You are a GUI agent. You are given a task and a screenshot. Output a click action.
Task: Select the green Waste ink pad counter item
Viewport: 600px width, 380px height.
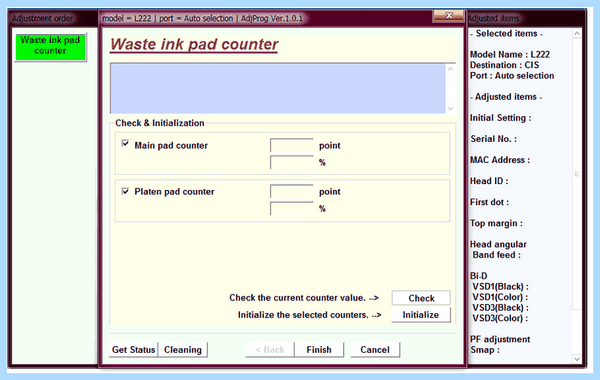51,47
